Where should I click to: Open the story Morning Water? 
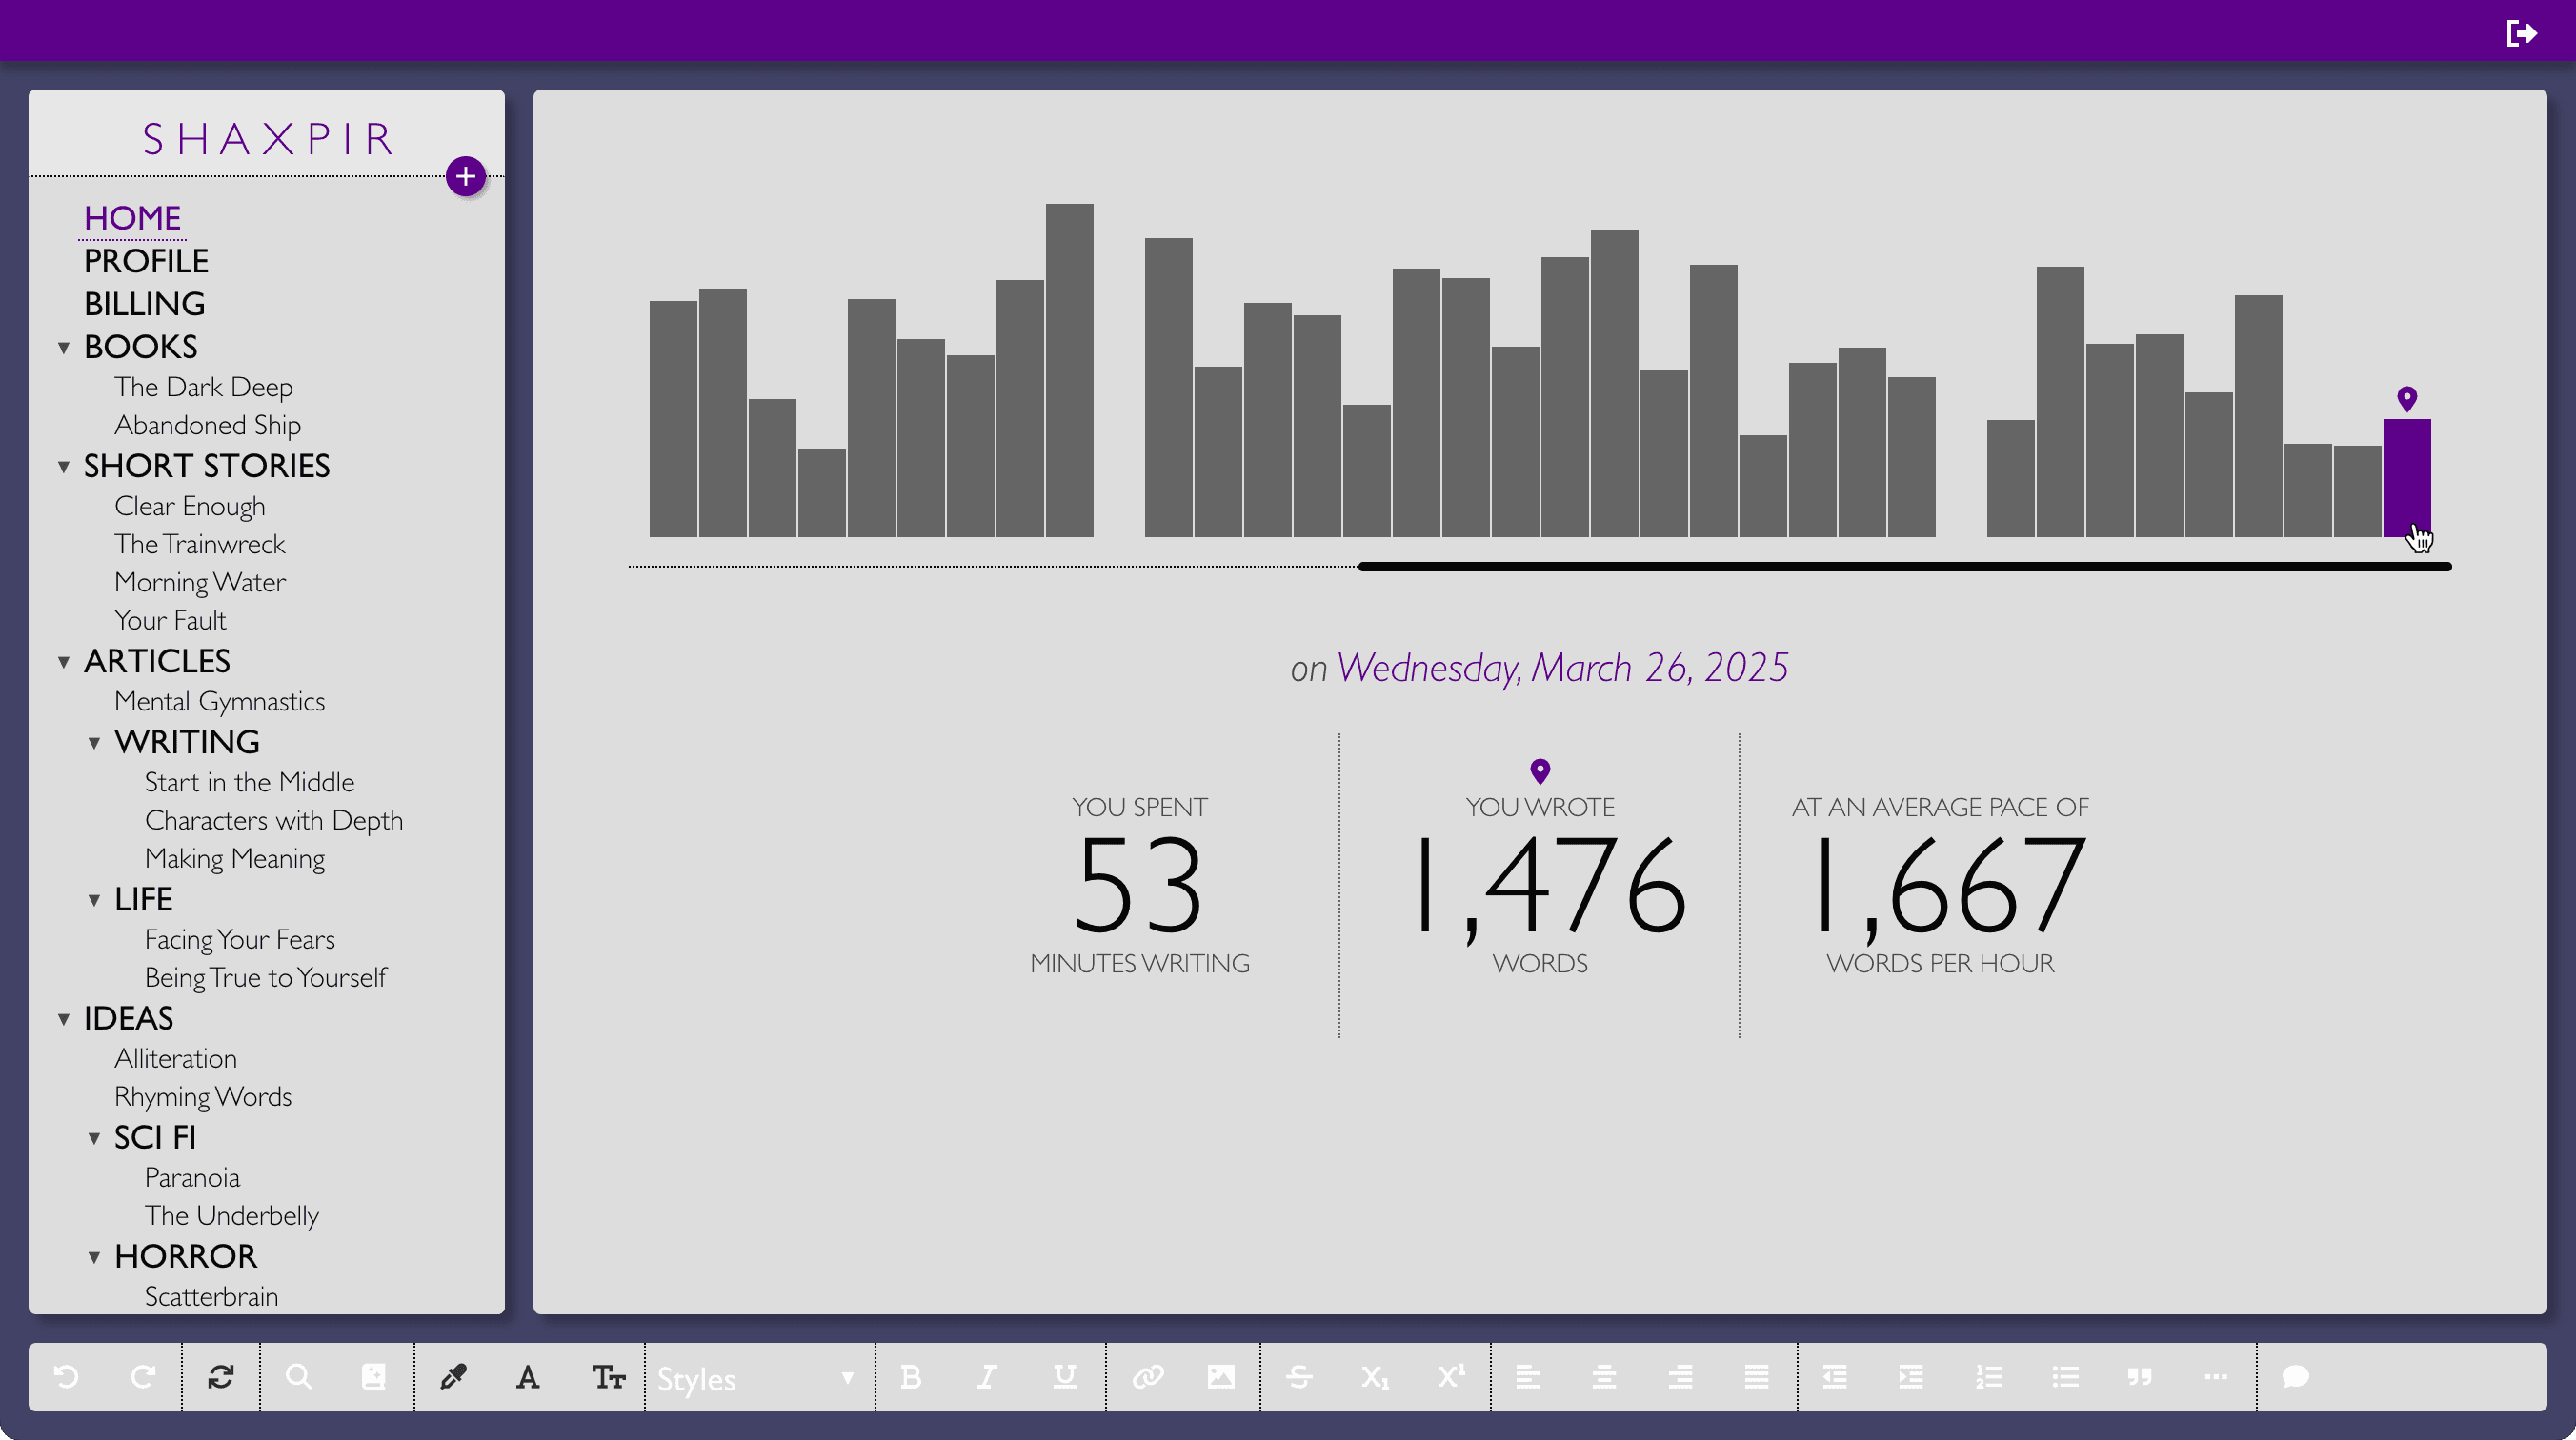[200, 582]
